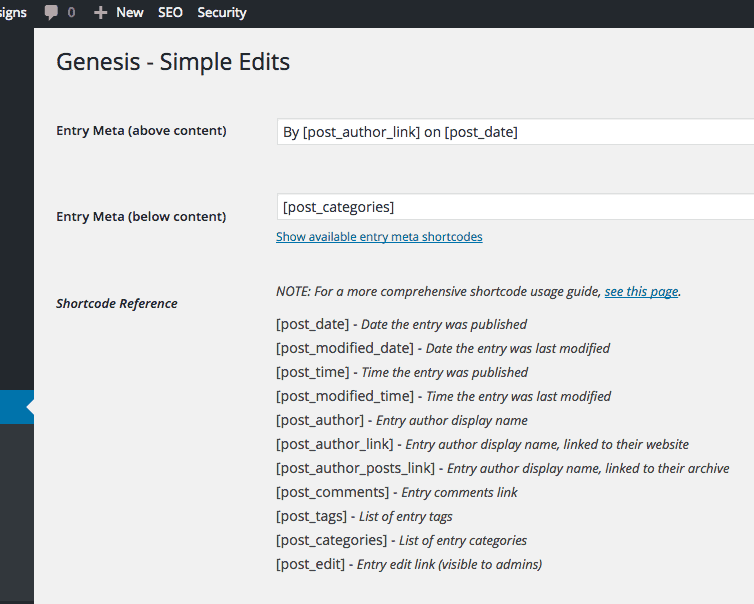The width and height of the screenshot is (754, 604).
Task: Click description 'Entry comments link'
Action: [x=459, y=493]
